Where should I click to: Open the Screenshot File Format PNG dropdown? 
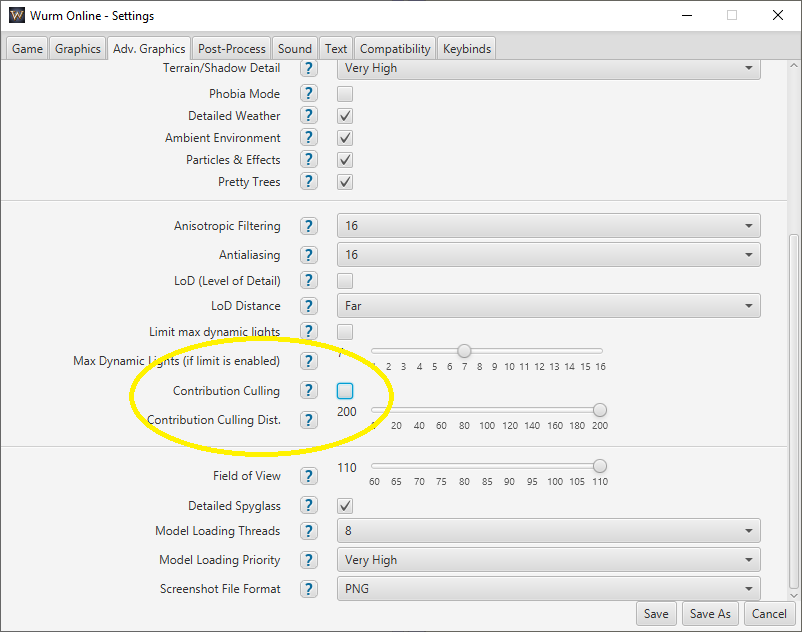548,589
